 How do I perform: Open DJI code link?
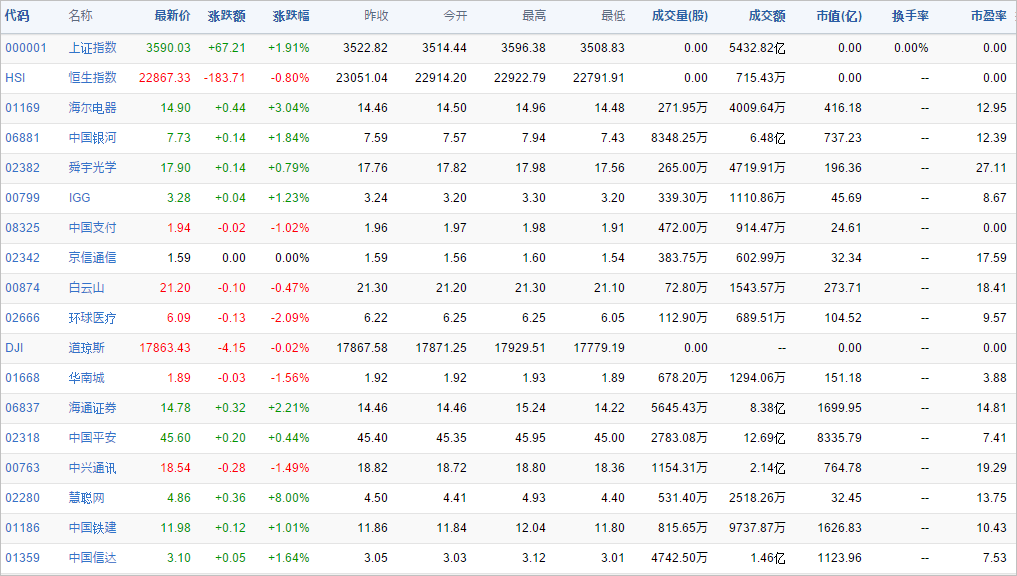[x=14, y=348]
